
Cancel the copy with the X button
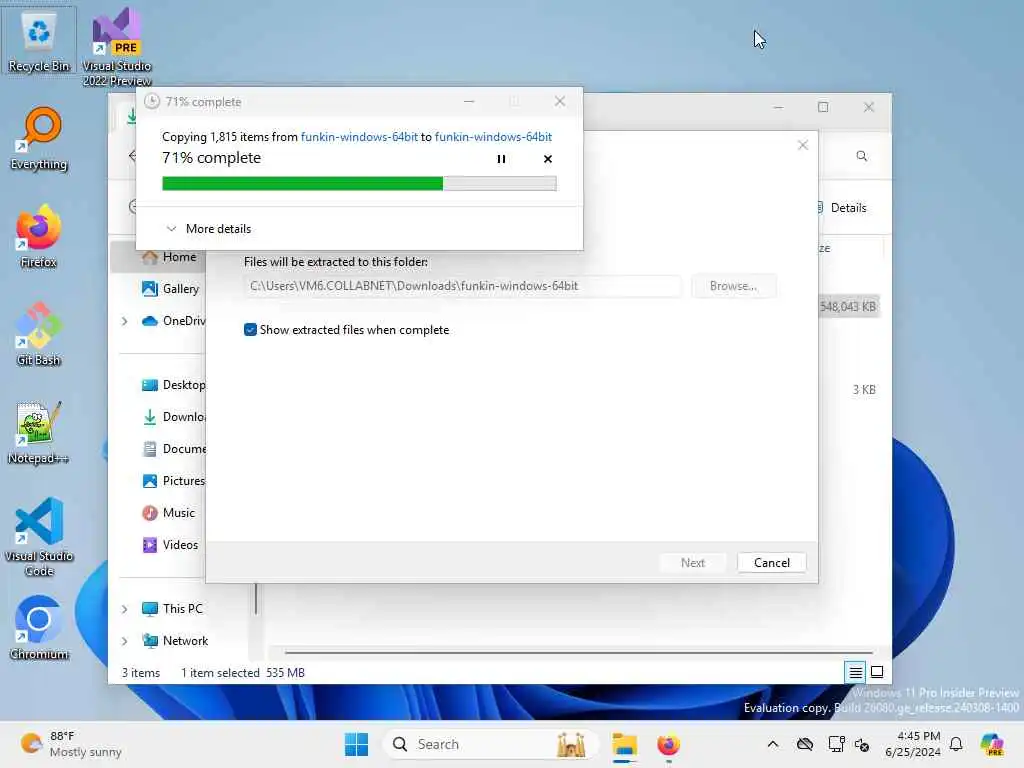tap(547, 159)
